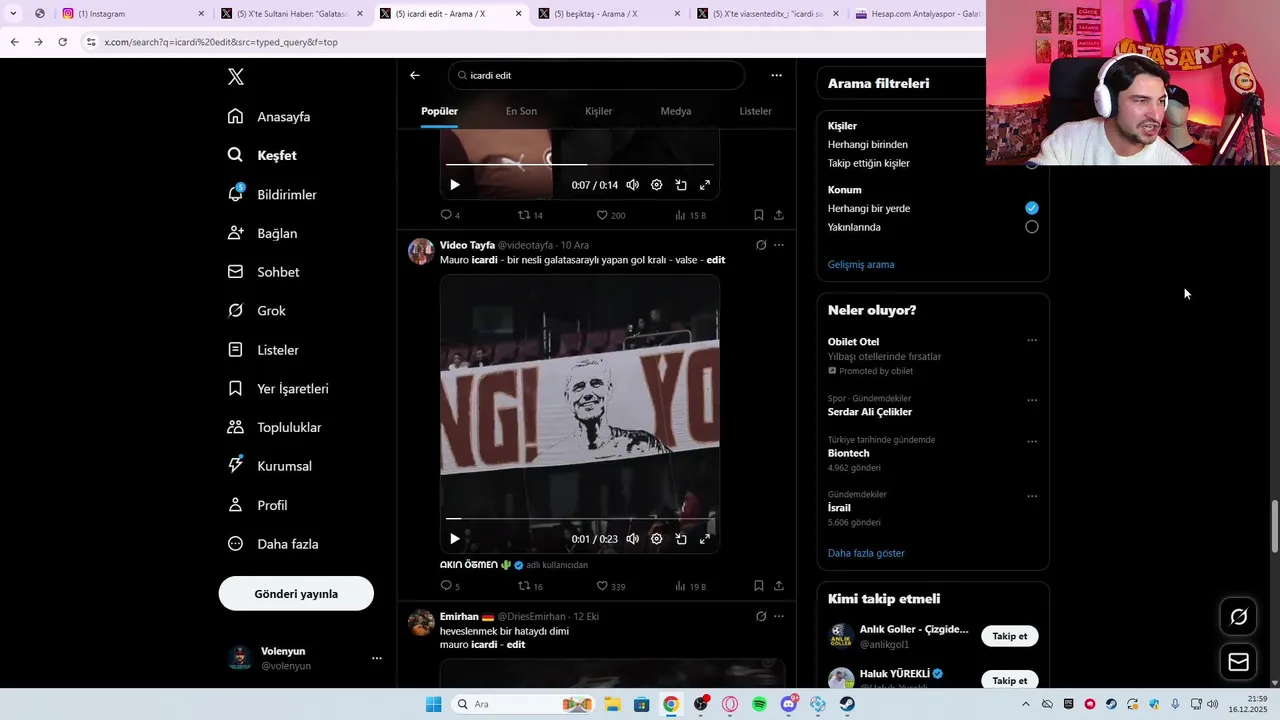Expand Daha fazla menu
The width and height of the screenshot is (1280, 720).
[x=273, y=544]
